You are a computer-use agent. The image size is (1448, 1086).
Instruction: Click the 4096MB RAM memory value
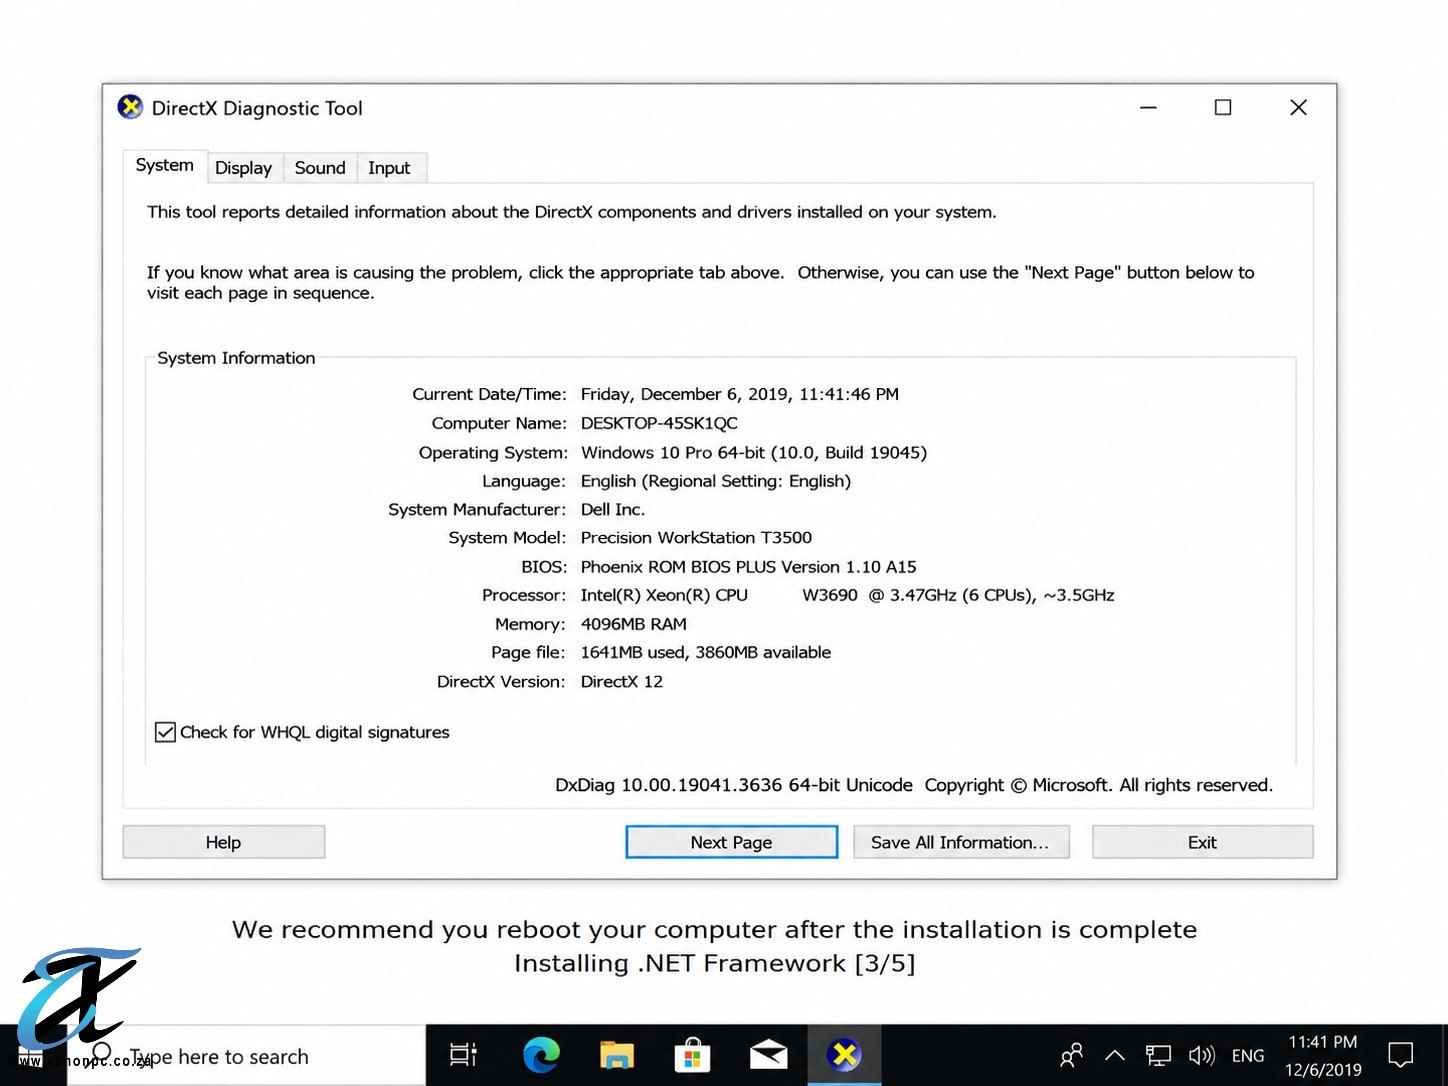coord(634,624)
